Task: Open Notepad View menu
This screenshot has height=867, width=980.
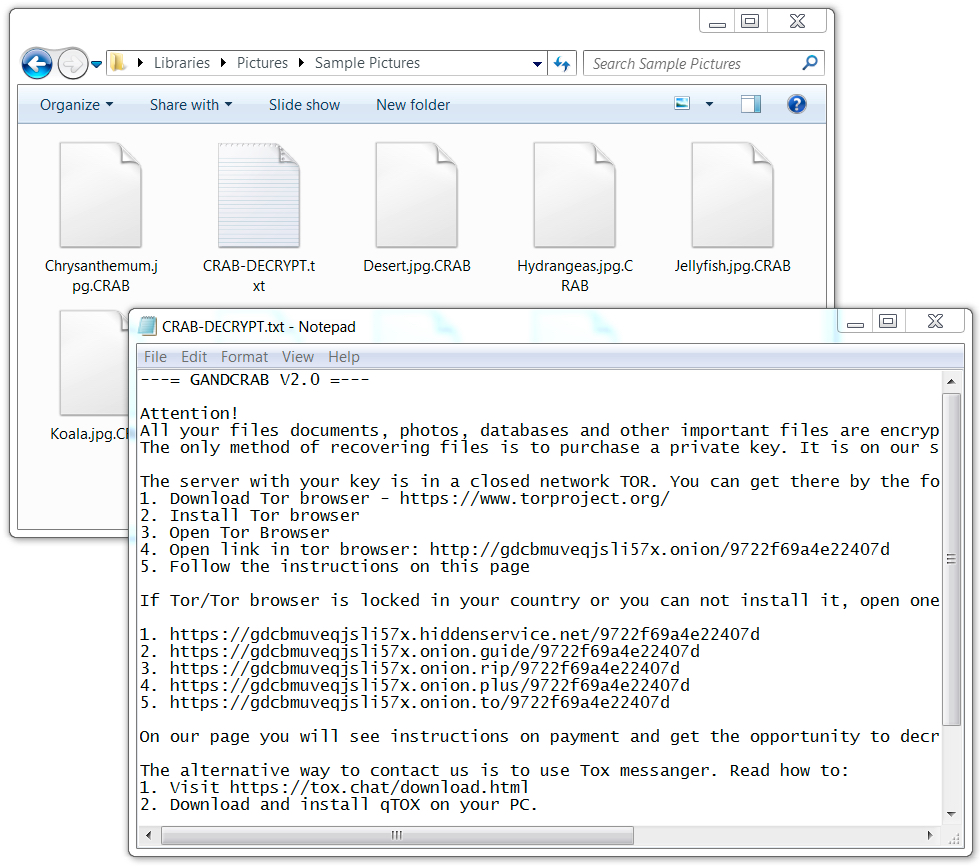Action: [298, 357]
